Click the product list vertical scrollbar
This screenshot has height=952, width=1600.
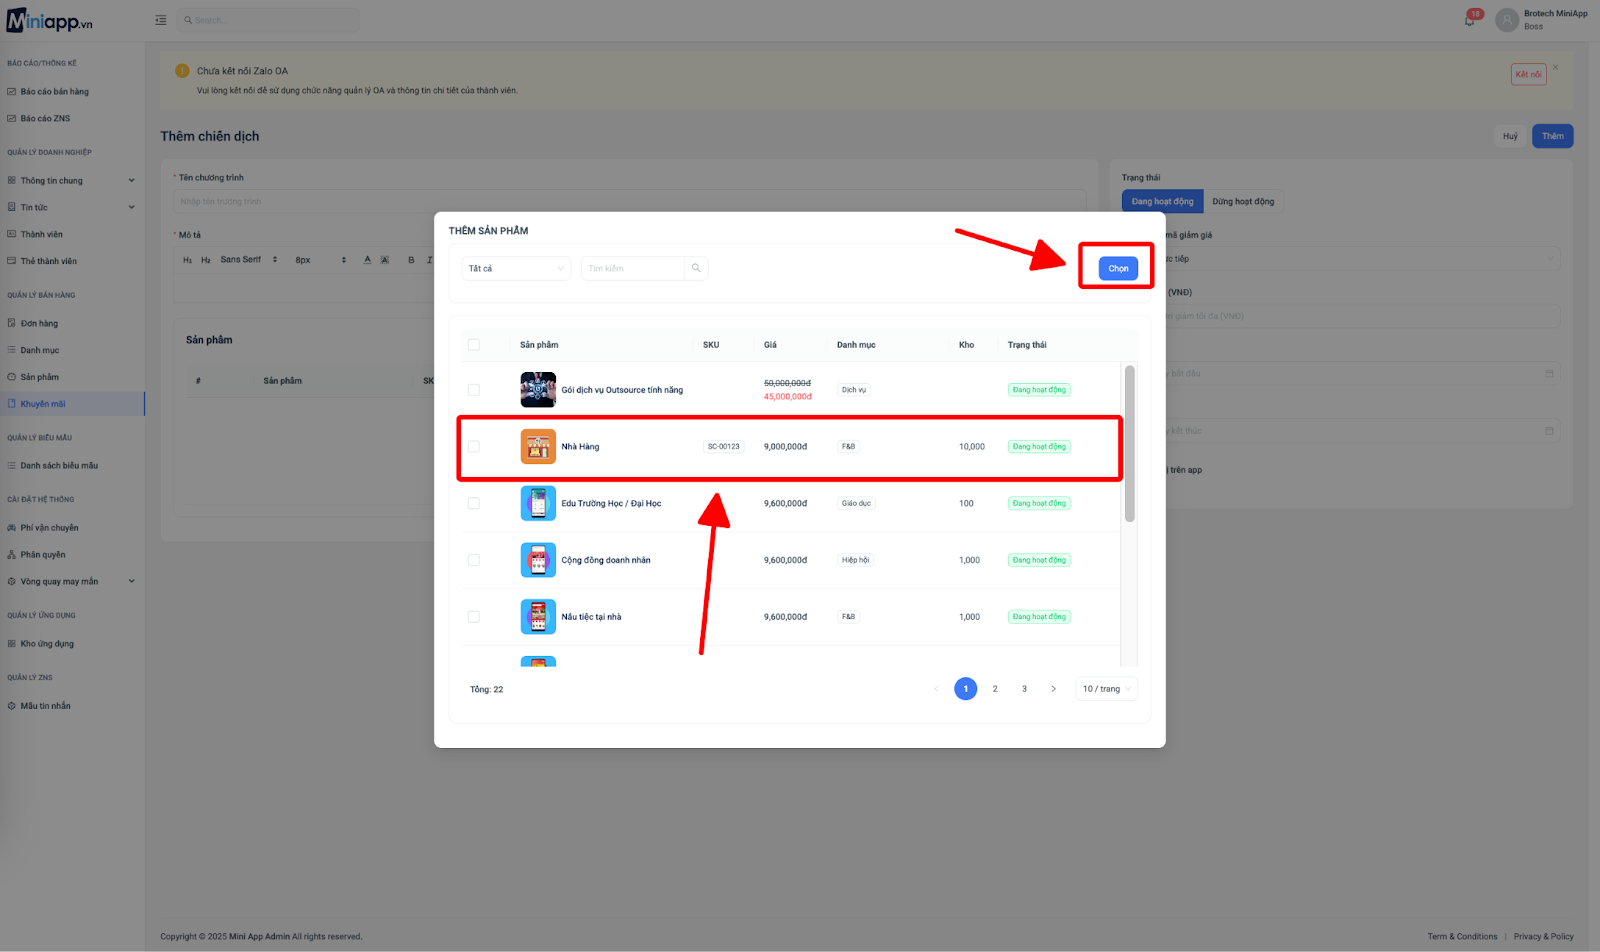point(1130,444)
